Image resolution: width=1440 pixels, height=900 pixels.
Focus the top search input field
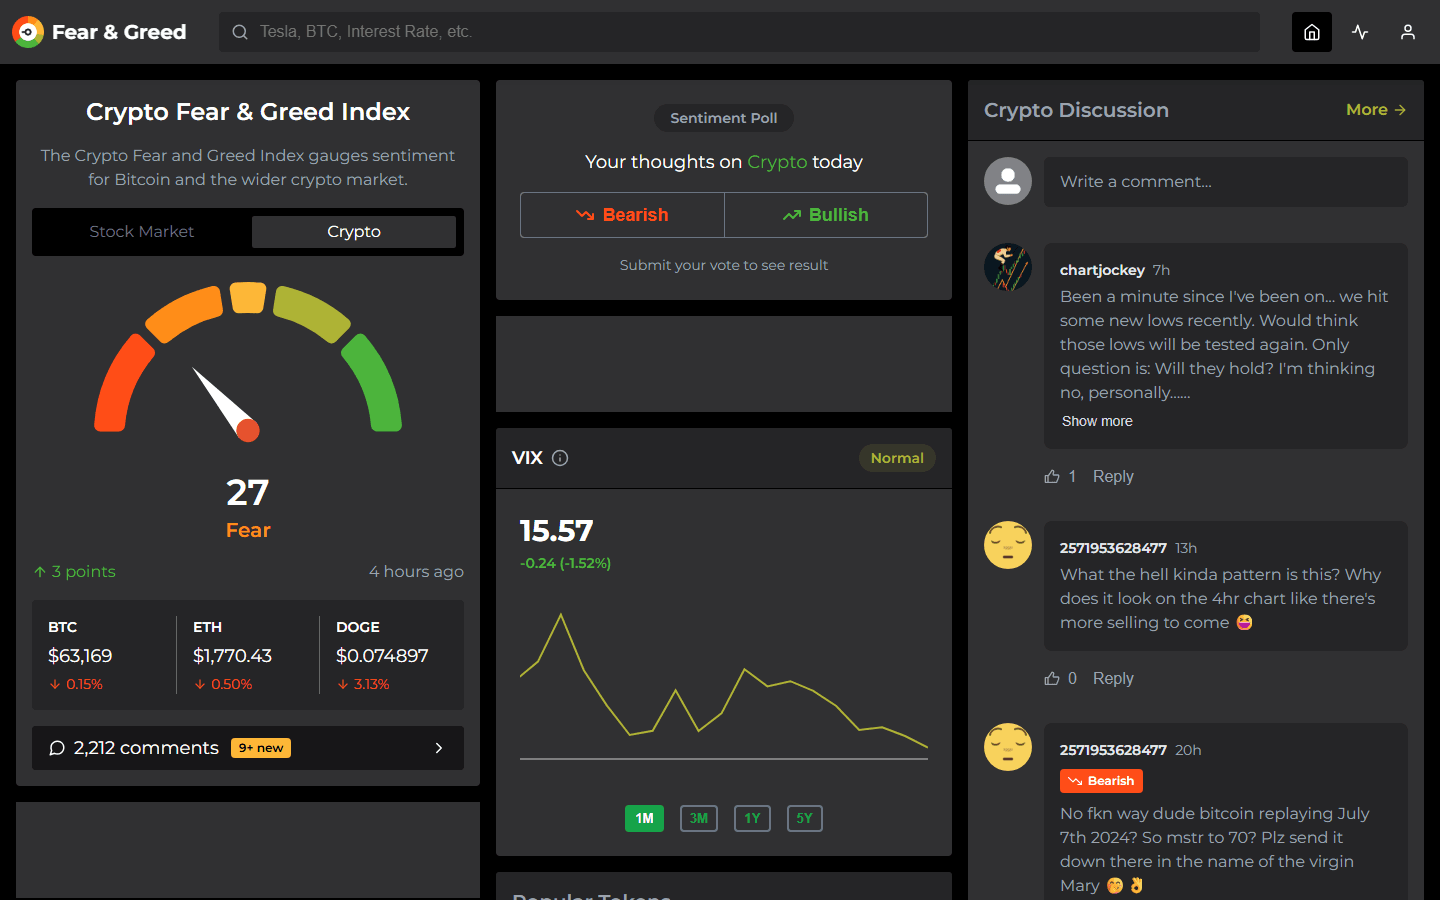[740, 32]
